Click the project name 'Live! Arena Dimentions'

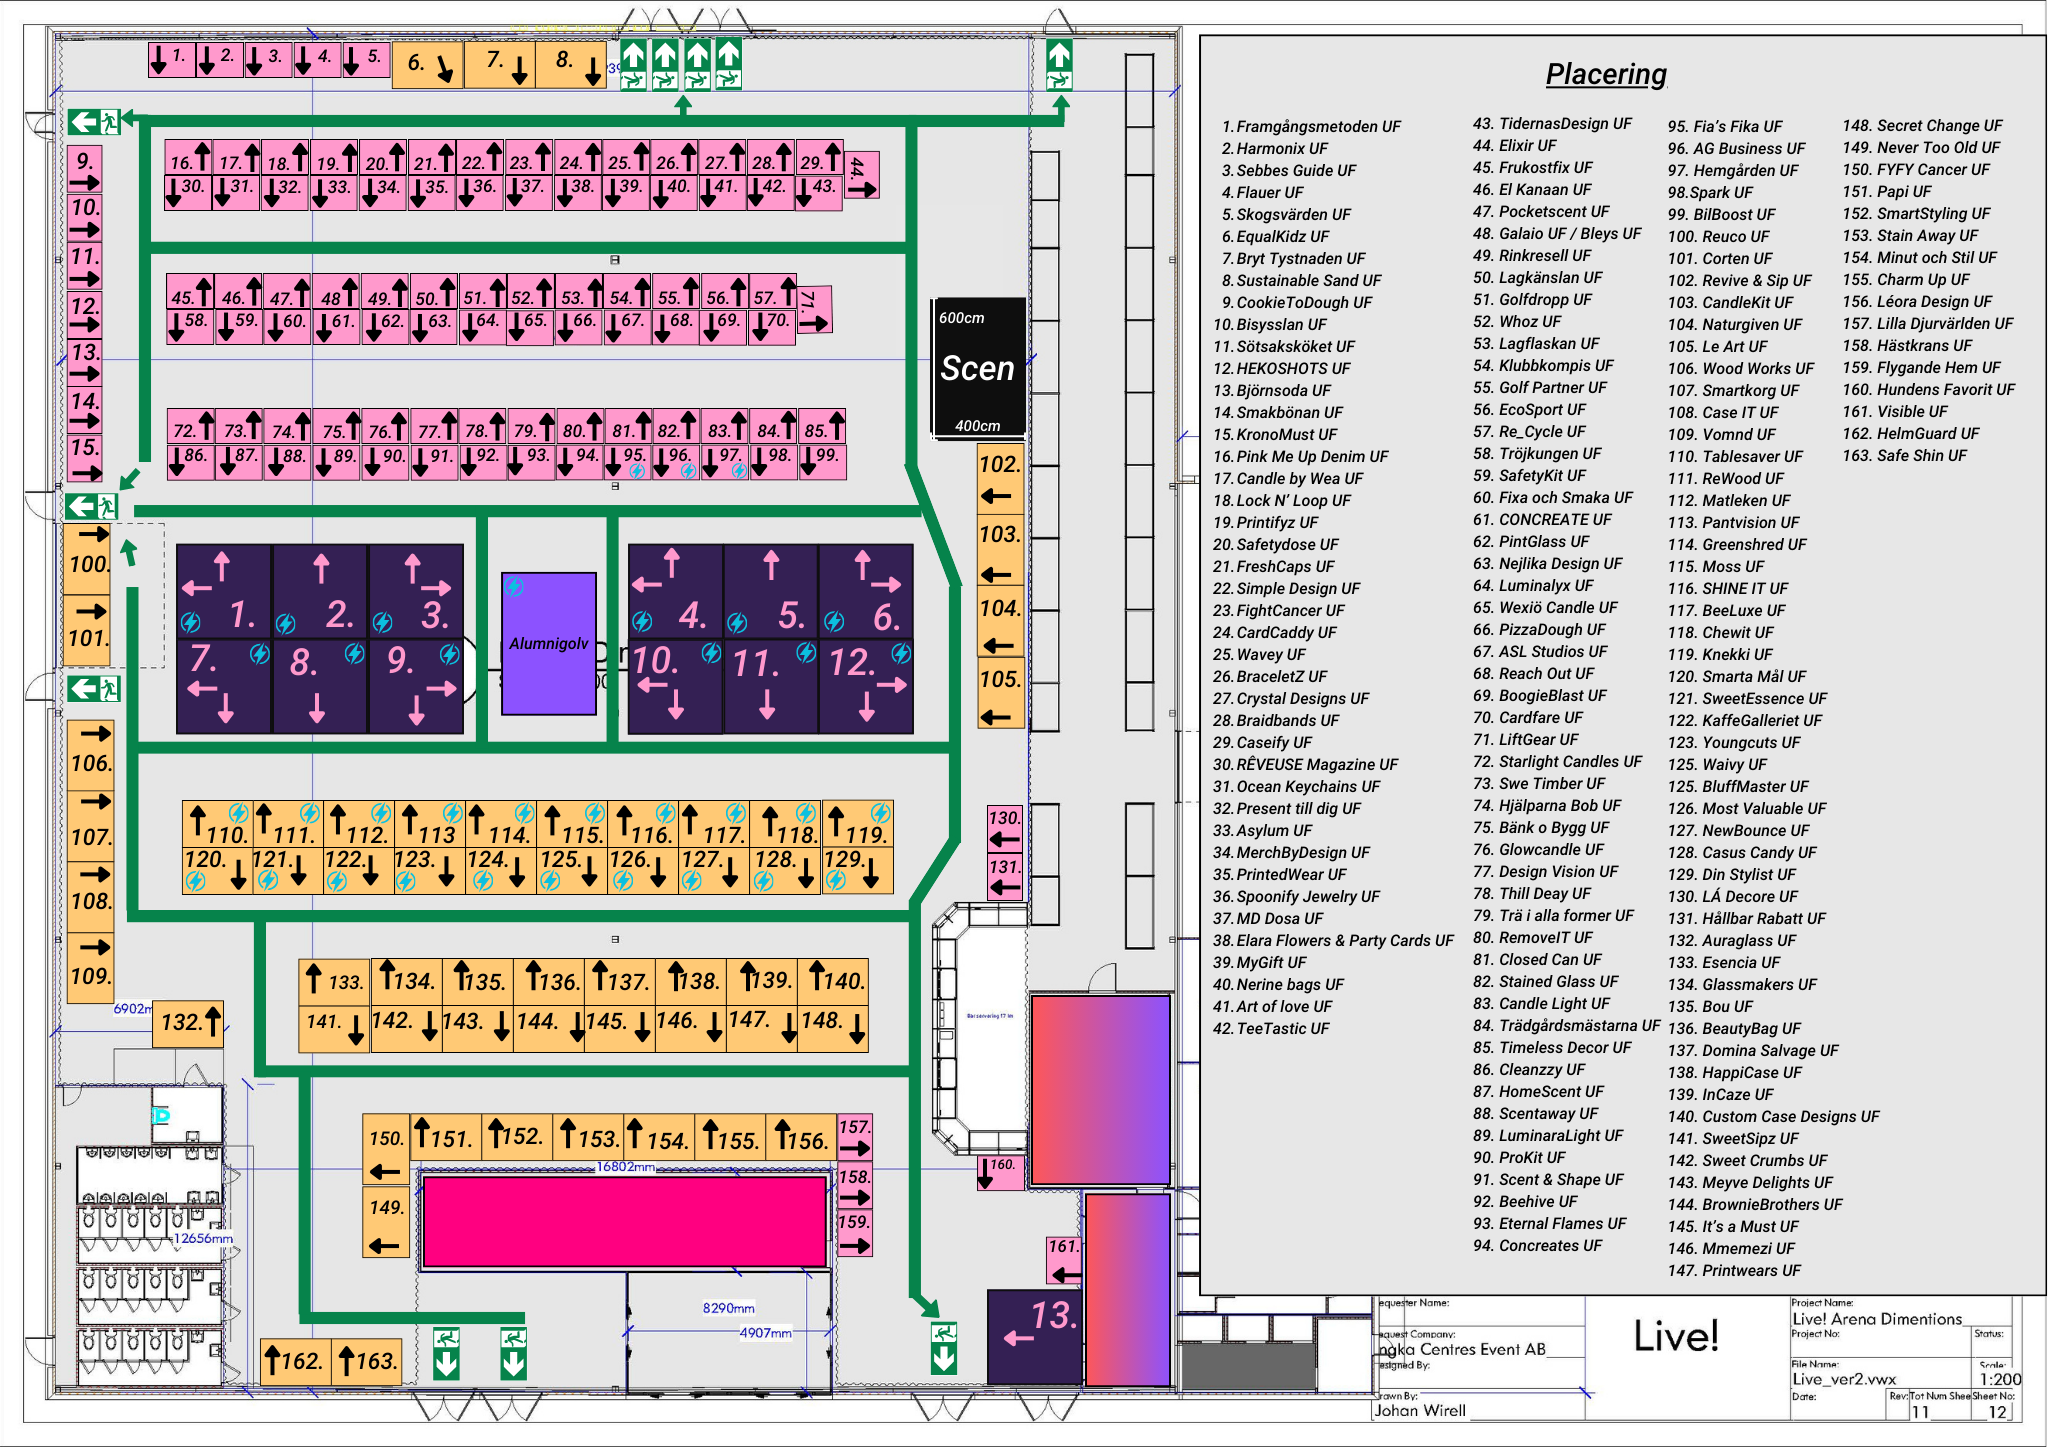click(x=1876, y=1319)
